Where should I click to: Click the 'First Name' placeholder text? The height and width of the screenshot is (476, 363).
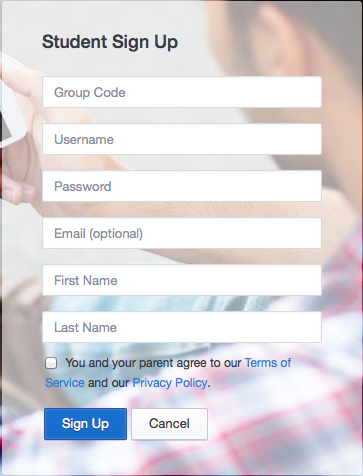pos(86,280)
